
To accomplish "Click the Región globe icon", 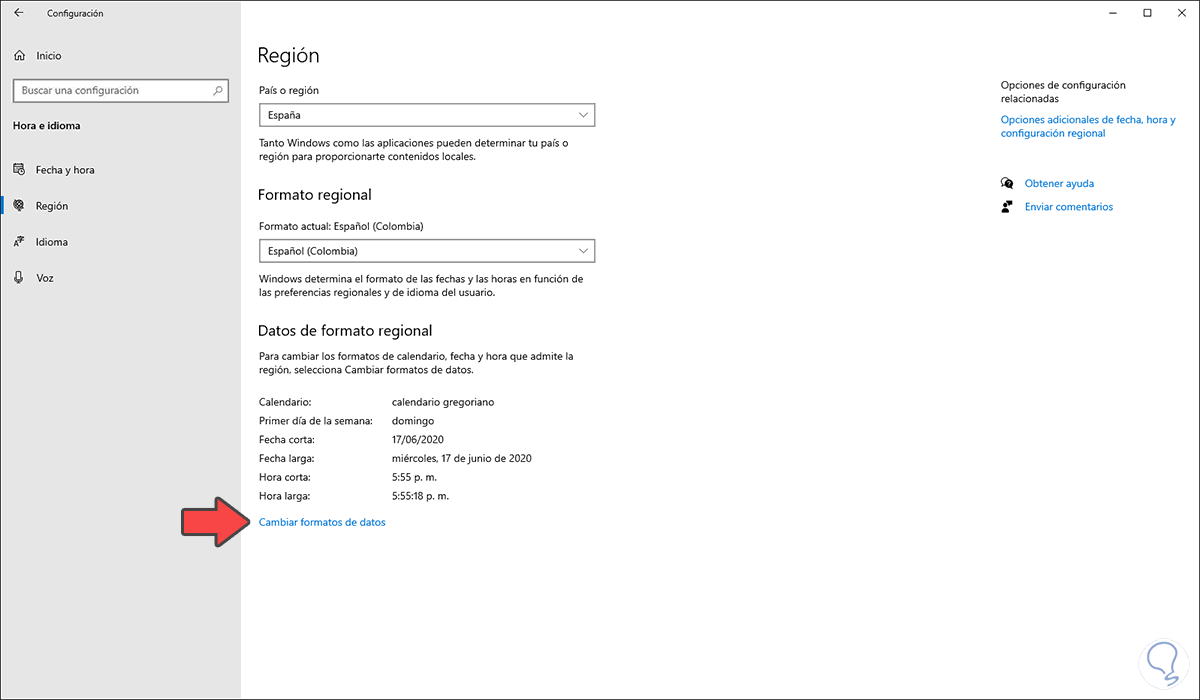I will click(x=18, y=206).
